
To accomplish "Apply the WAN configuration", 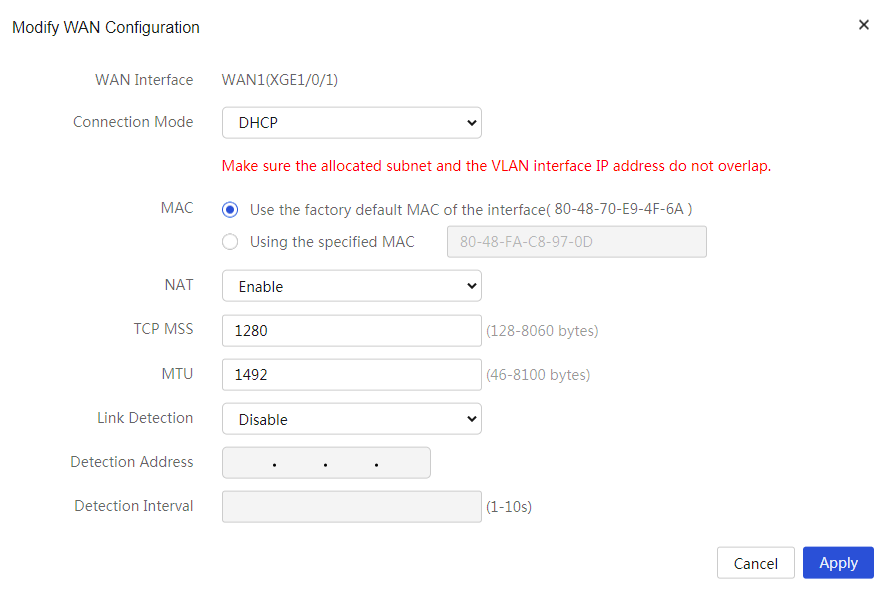I will 838,563.
